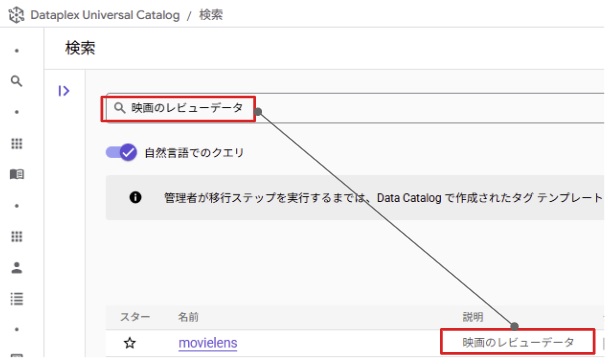Toggle the 自然言語でのクエリ switch
The width and height of the screenshot is (609, 364).
[121, 152]
